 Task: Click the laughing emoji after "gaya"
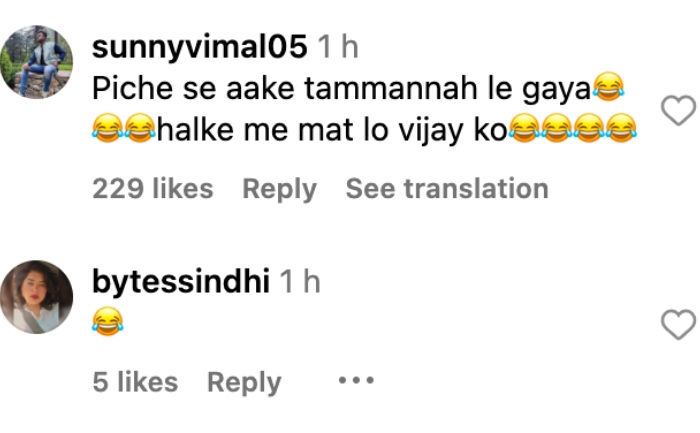pos(608,87)
